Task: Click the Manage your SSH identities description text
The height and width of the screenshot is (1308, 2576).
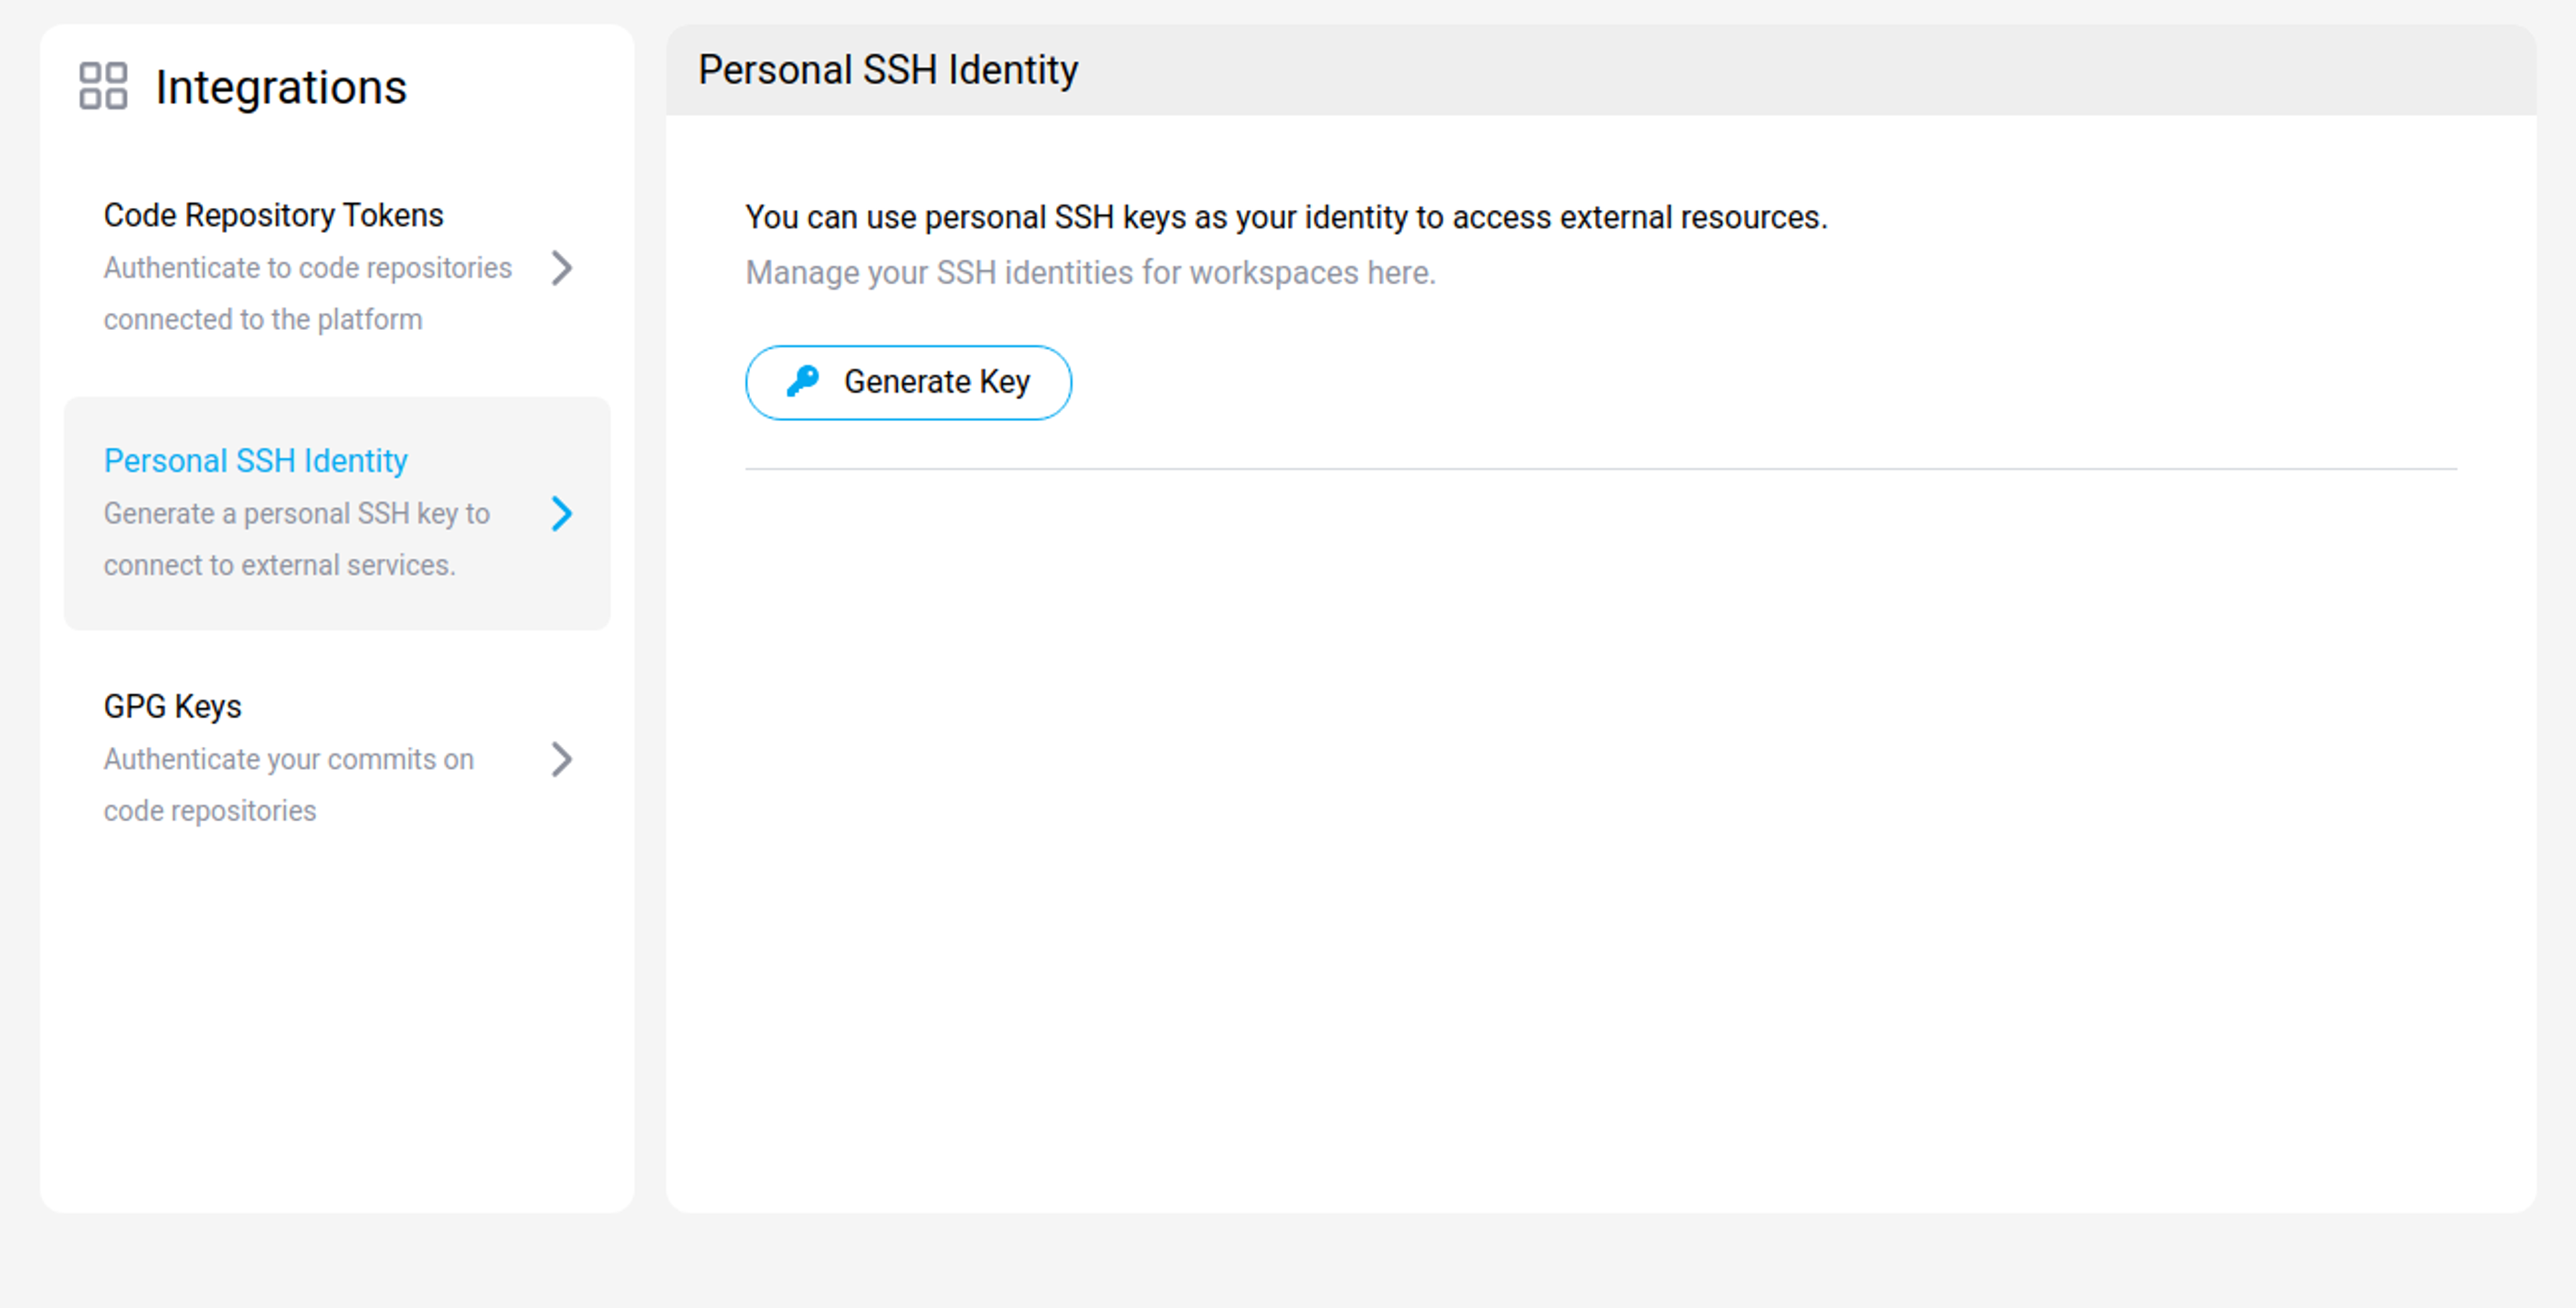Action: (x=1091, y=271)
